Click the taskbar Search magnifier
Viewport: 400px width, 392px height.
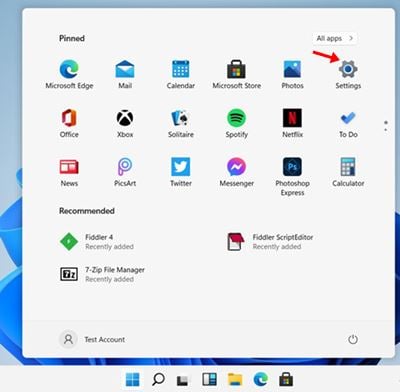point(158,379)
